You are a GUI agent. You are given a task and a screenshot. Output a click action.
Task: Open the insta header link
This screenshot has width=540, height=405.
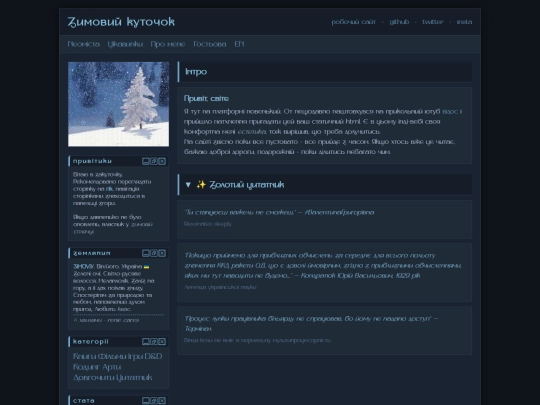(x=464, y=22)
